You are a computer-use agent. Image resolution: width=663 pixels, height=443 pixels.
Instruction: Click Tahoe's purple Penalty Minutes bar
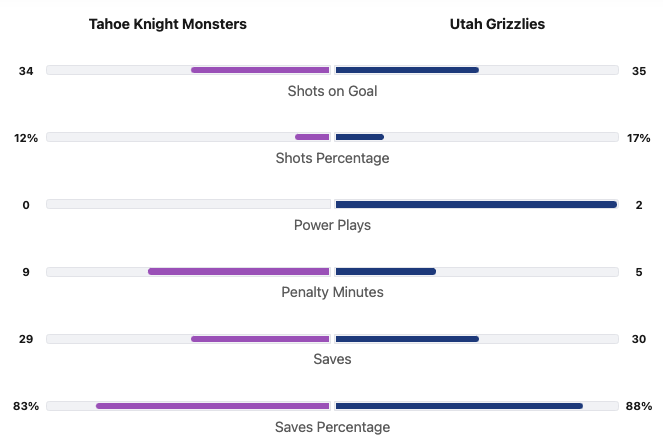point(239,271)
